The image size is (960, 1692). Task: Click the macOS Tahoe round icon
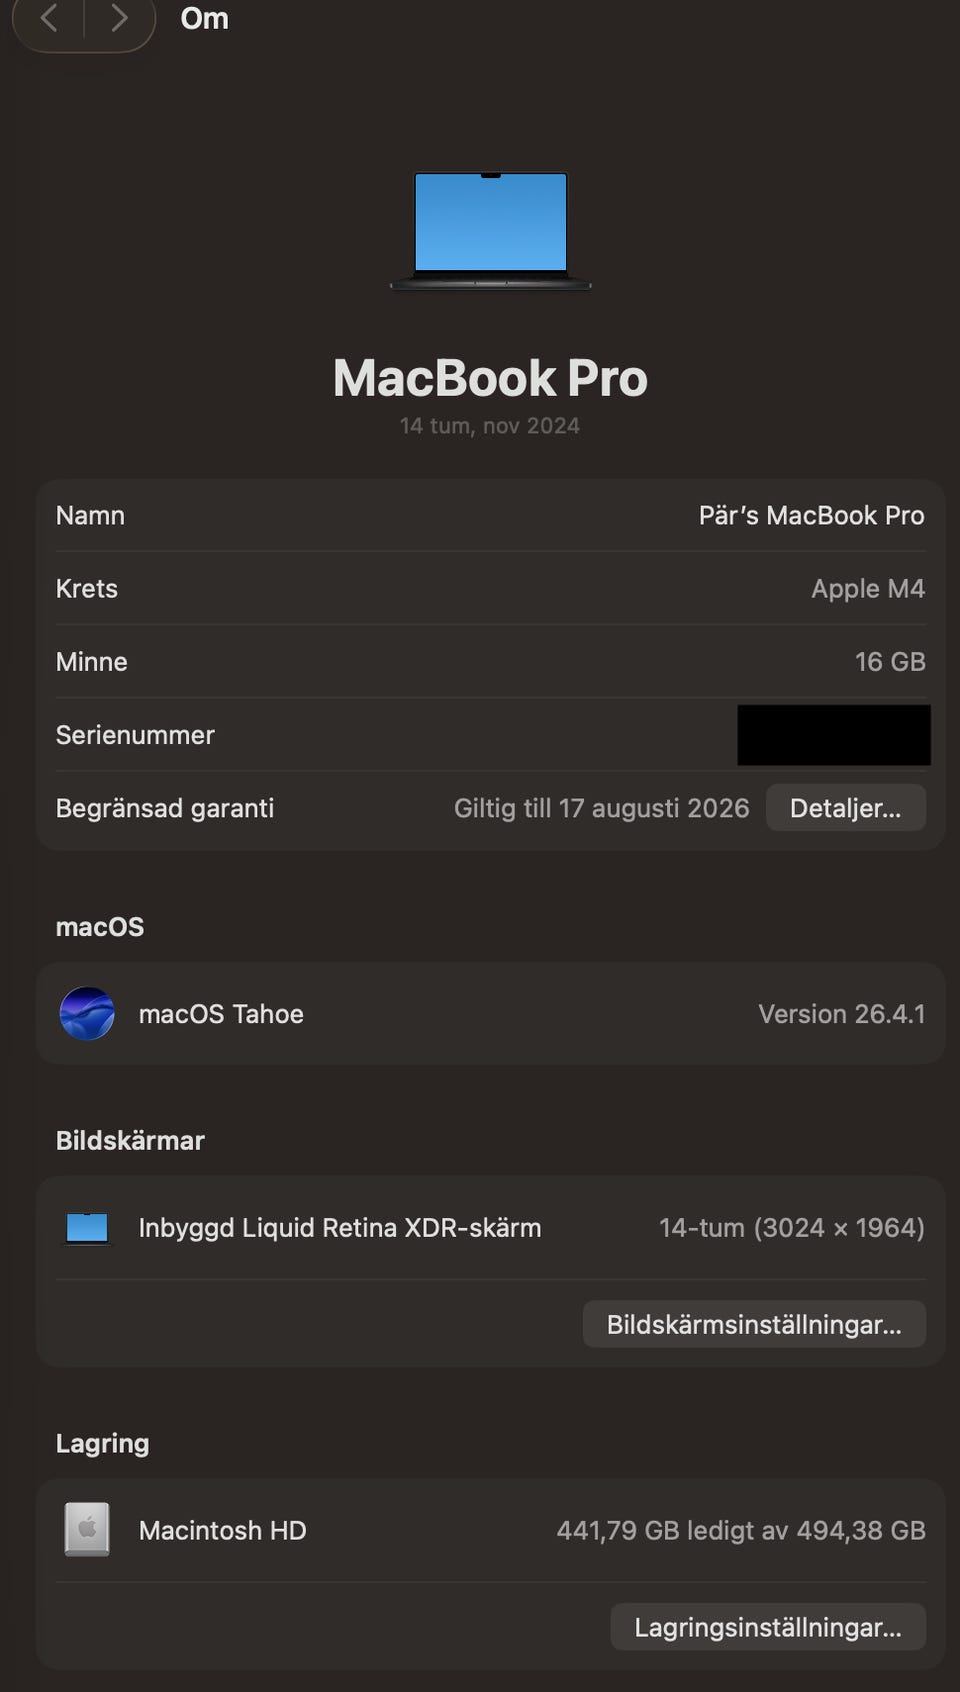(x=87, y=1013)
